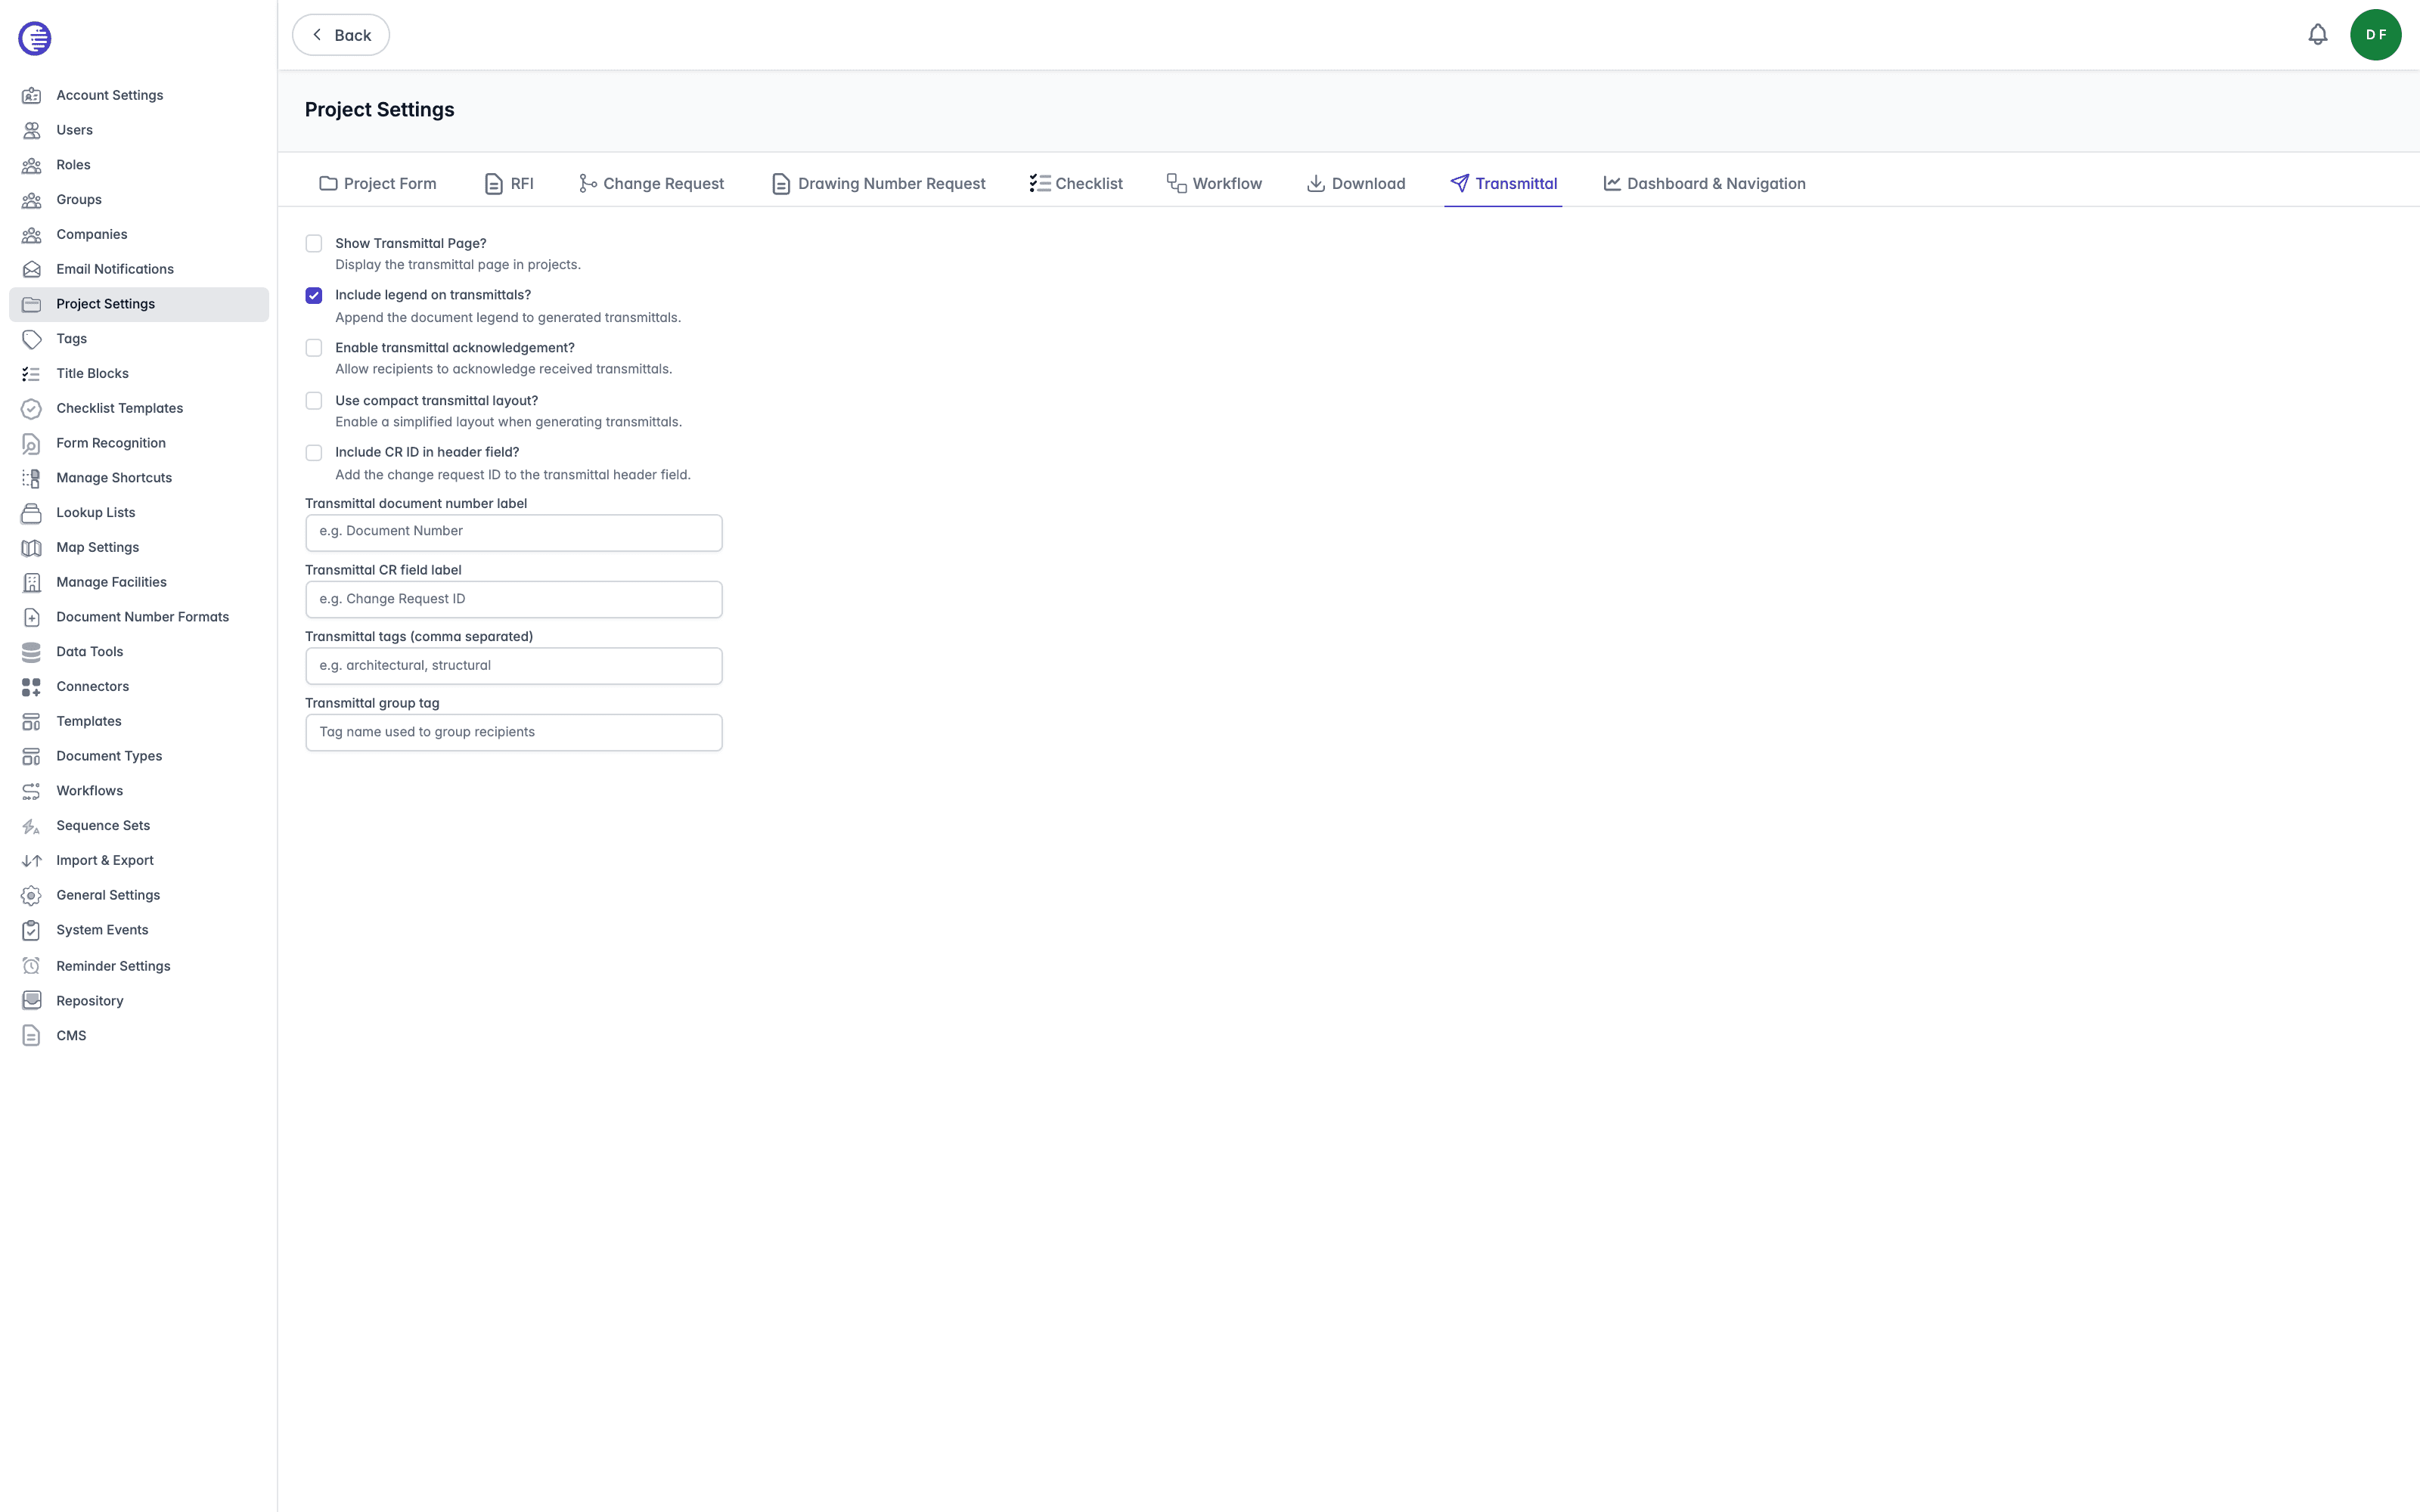Viewport: 2420px width, 1512px height.
Task: Click the Sequence Sets icon
Action: click(x=32, y=826)
